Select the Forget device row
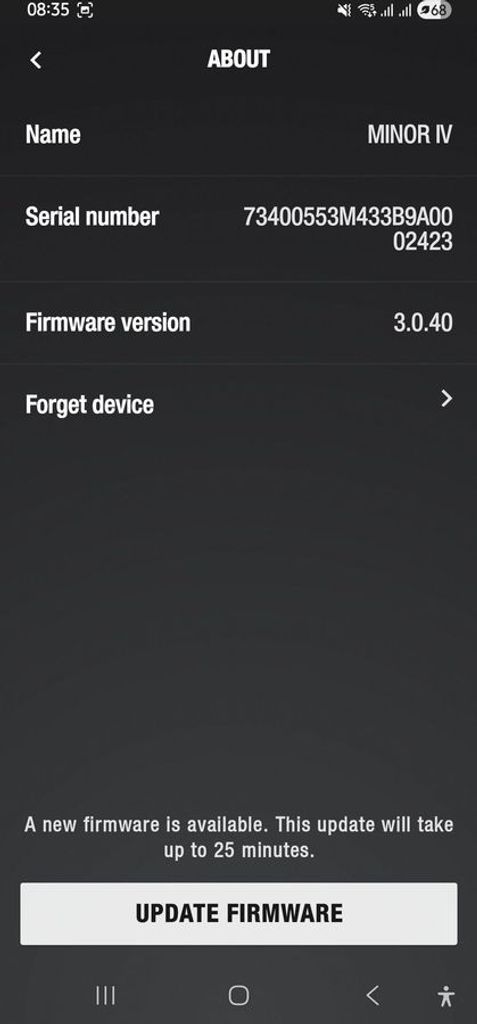The height and width of the screenshot is (1024, 477). point(238,404)
